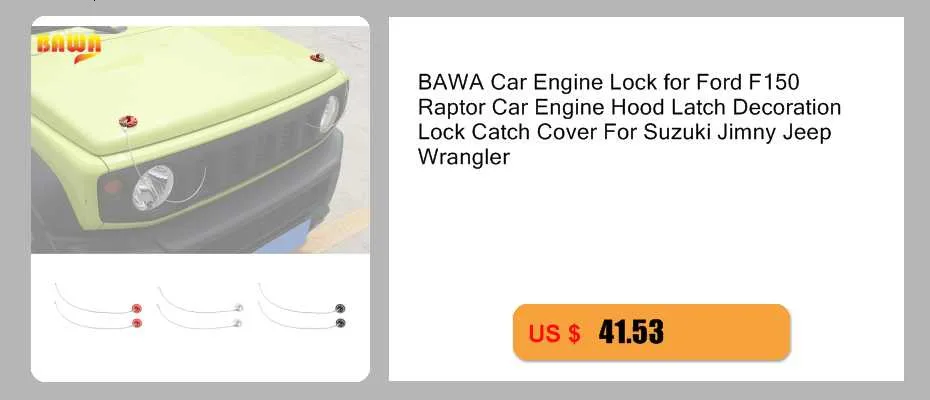Image resolution: width=930 pixels, height=400 pixels.
Task: Choose the red latch cable set variant
Action: point(98,306)
